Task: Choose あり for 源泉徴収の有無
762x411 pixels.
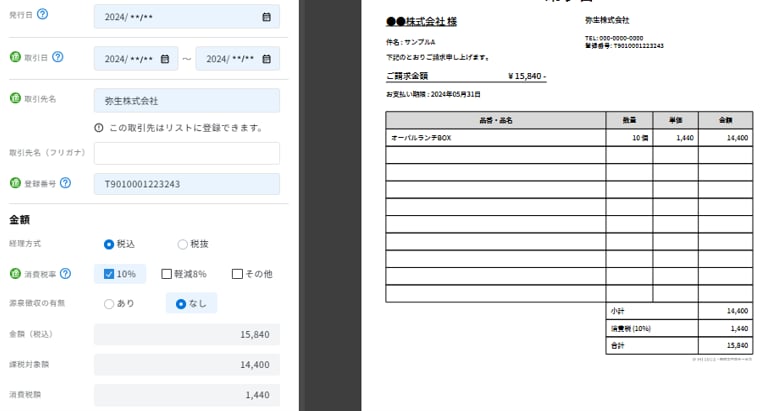Action: (x=109, y=304)
